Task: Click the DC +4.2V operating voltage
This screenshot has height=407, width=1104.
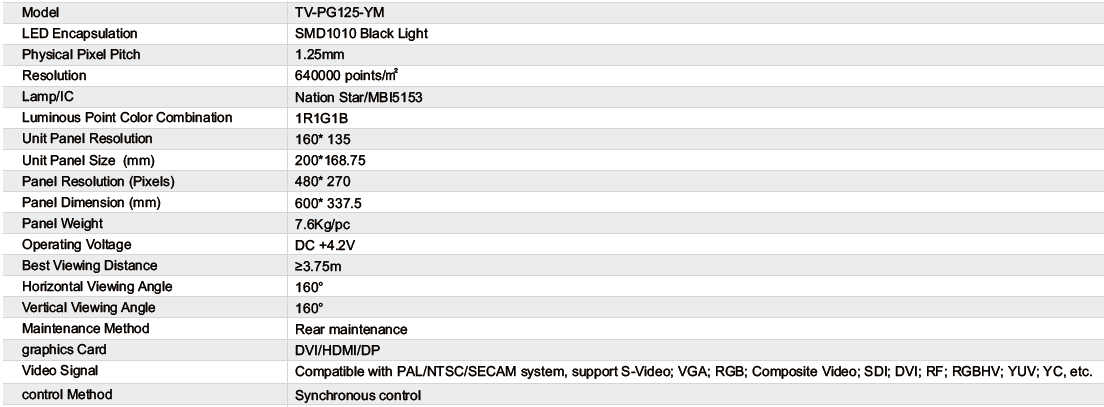Action: (x=322, y=244)
